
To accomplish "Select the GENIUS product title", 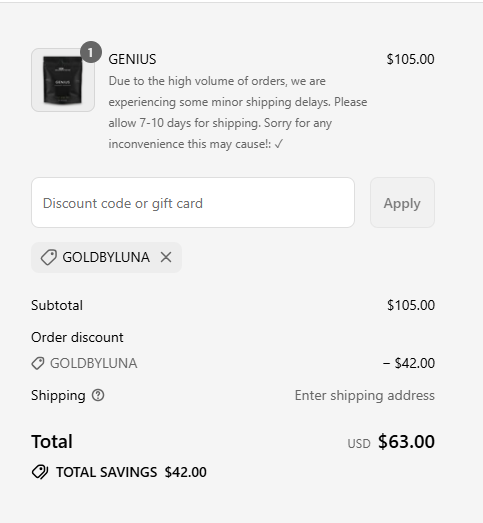I will [x=132, y=59].
